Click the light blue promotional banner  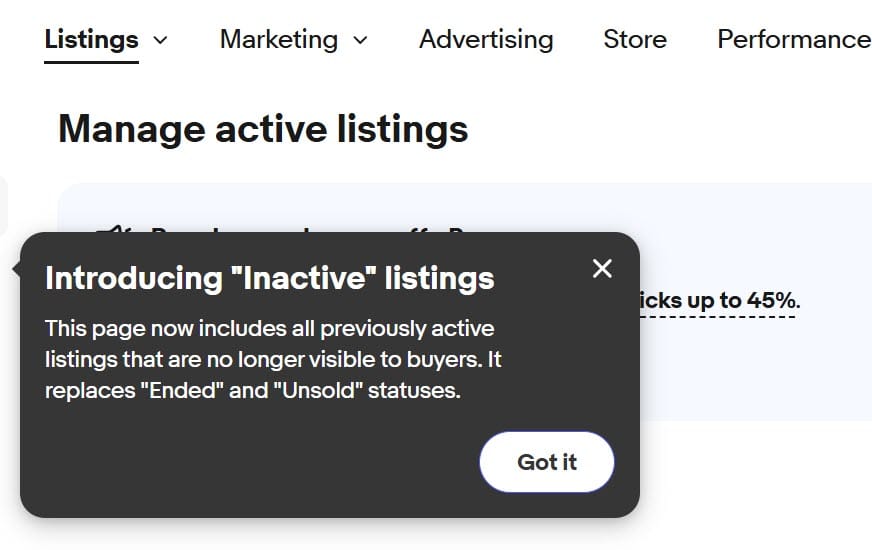click(x=750, y=370)
